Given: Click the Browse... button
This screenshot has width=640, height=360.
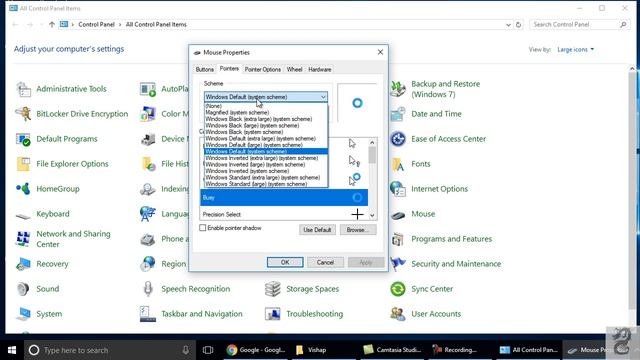Looking at the screenshot, I should 358,230.
